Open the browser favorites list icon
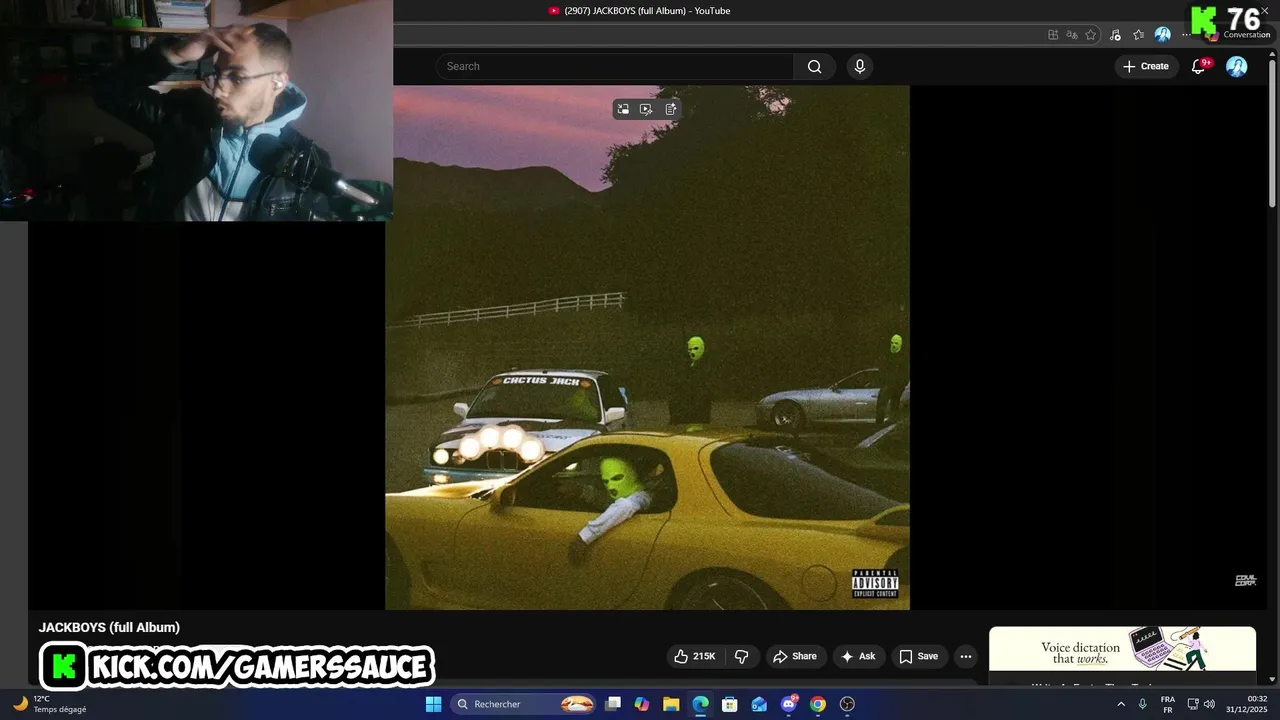1280x720 pixels. point(1138,34)
